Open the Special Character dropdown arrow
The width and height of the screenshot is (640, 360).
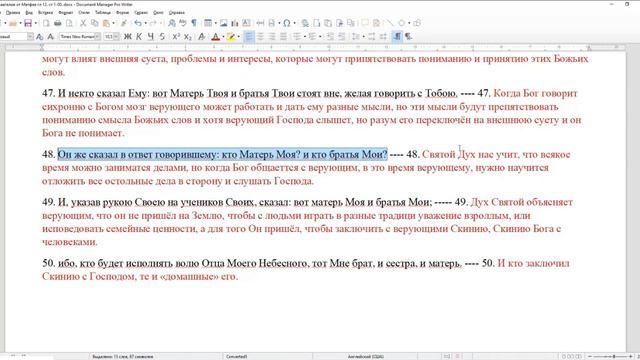coord(294,23)
